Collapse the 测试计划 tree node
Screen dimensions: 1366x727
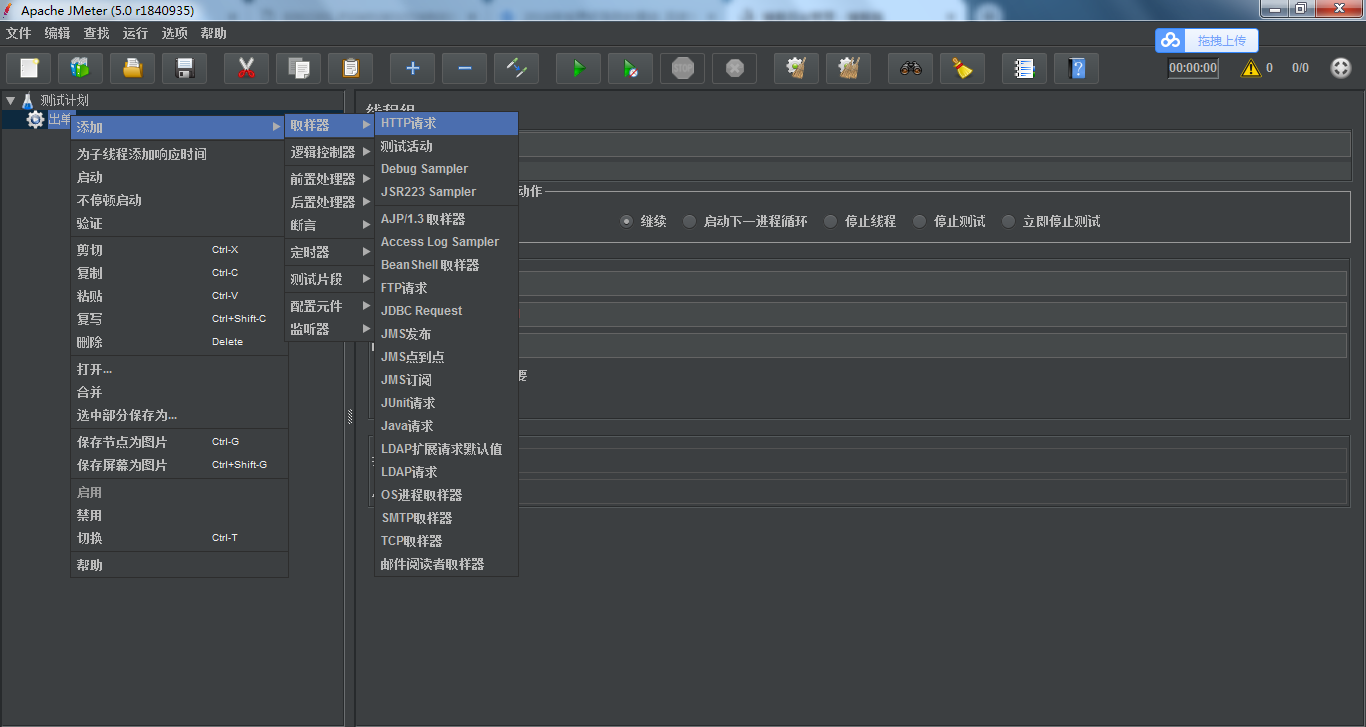click(10, 100)
